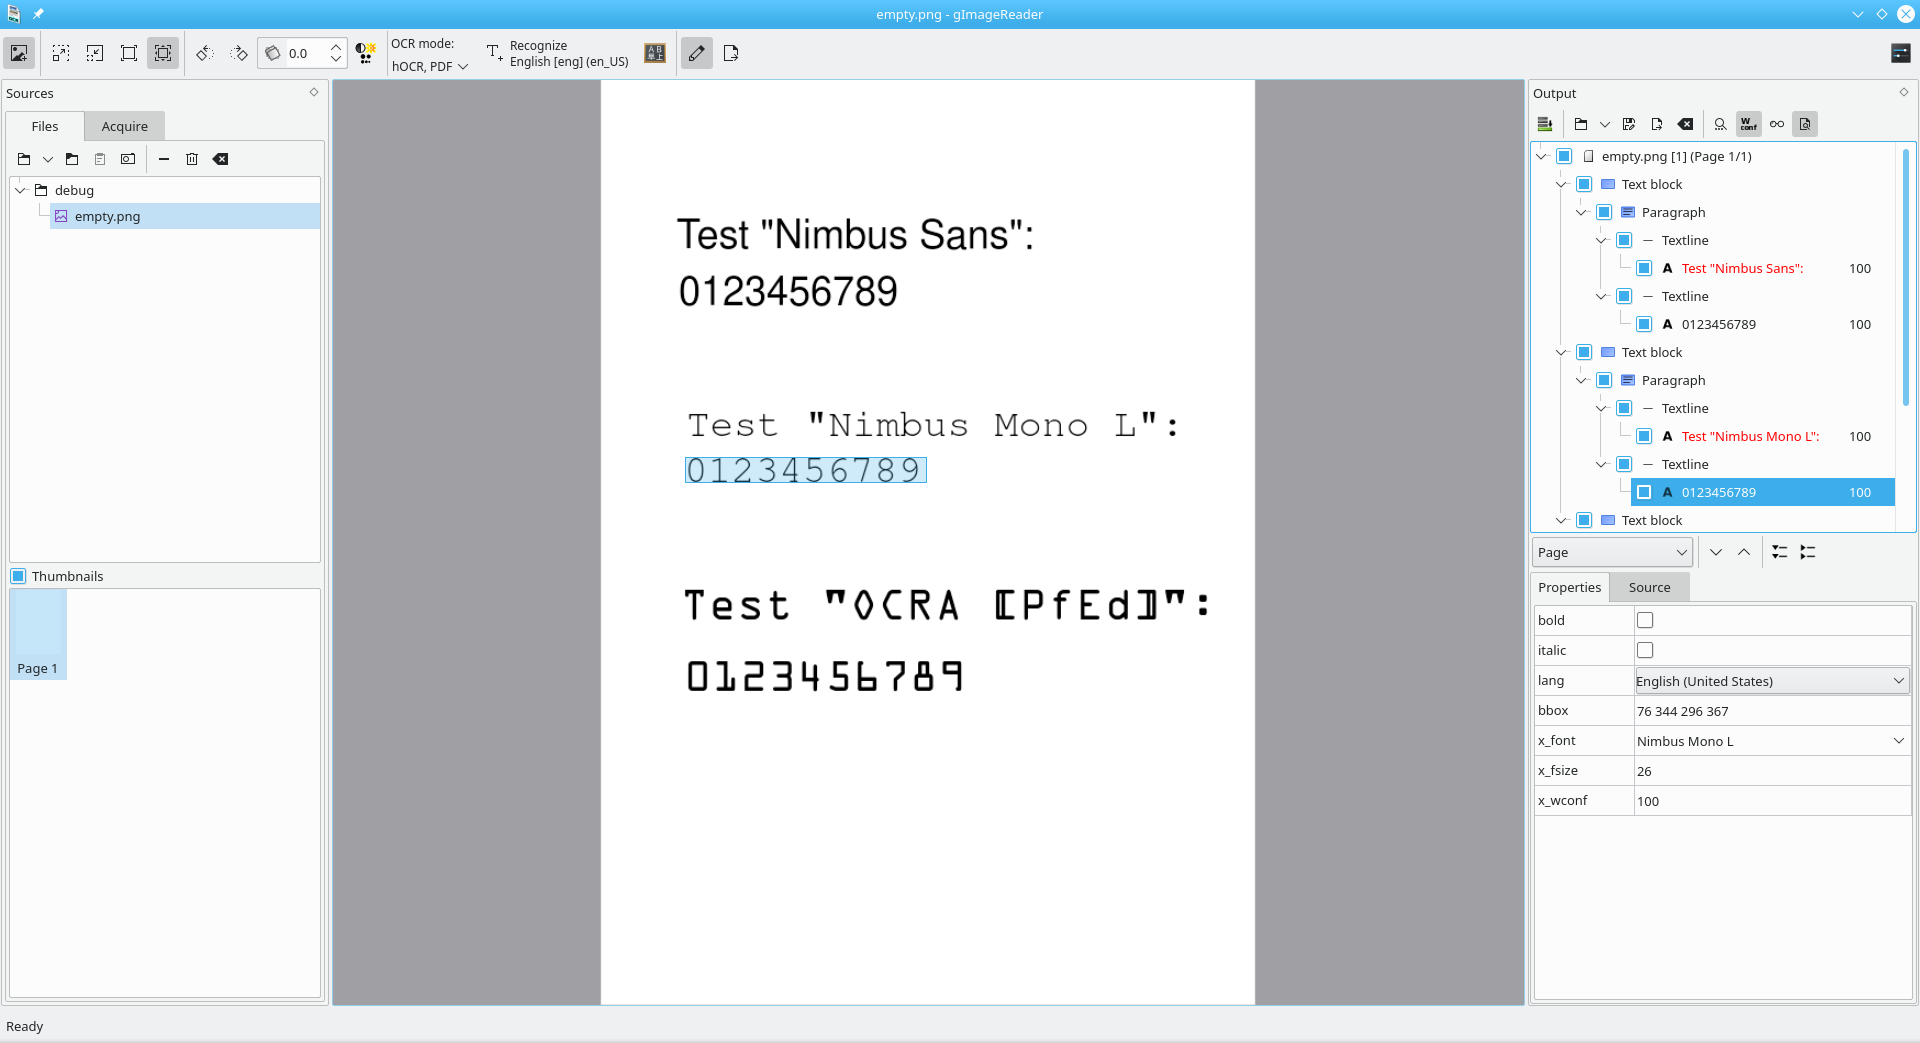
Task: Save the hOCR output to file
Action: 1629,123
